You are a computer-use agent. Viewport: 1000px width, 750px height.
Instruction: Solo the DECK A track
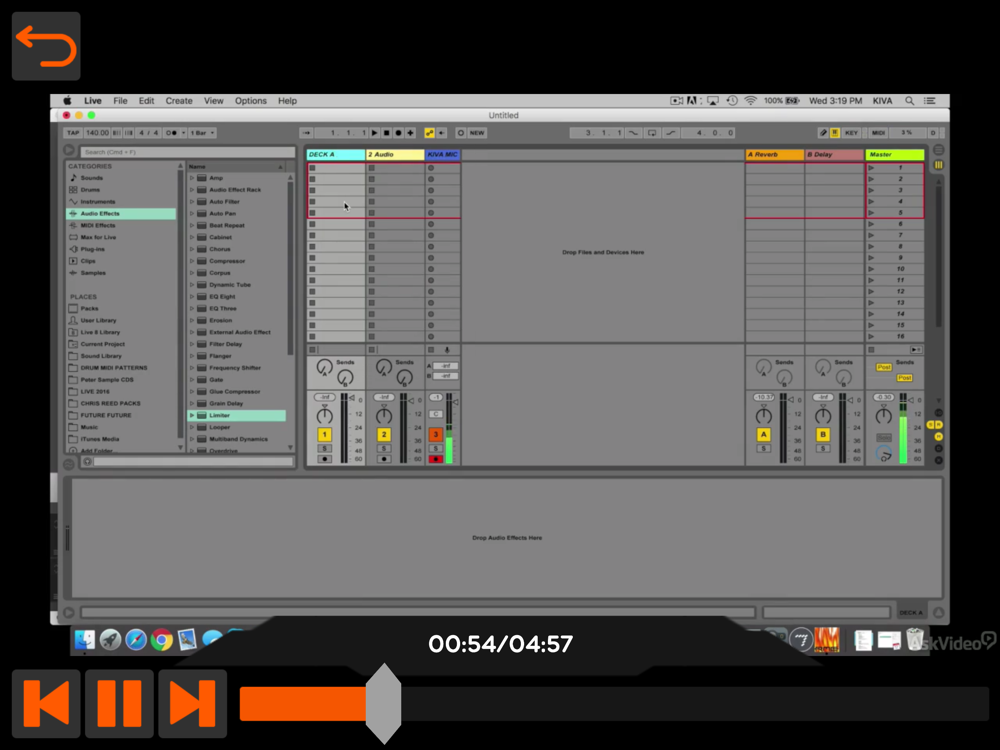click(x=324, y=449)
